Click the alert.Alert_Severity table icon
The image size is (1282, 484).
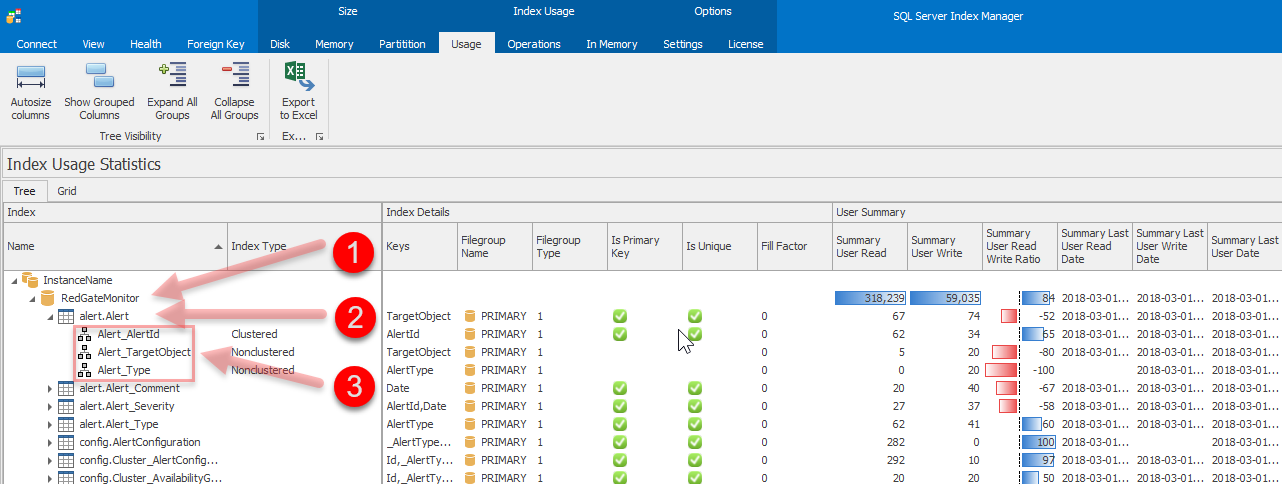tap(66, 406)
